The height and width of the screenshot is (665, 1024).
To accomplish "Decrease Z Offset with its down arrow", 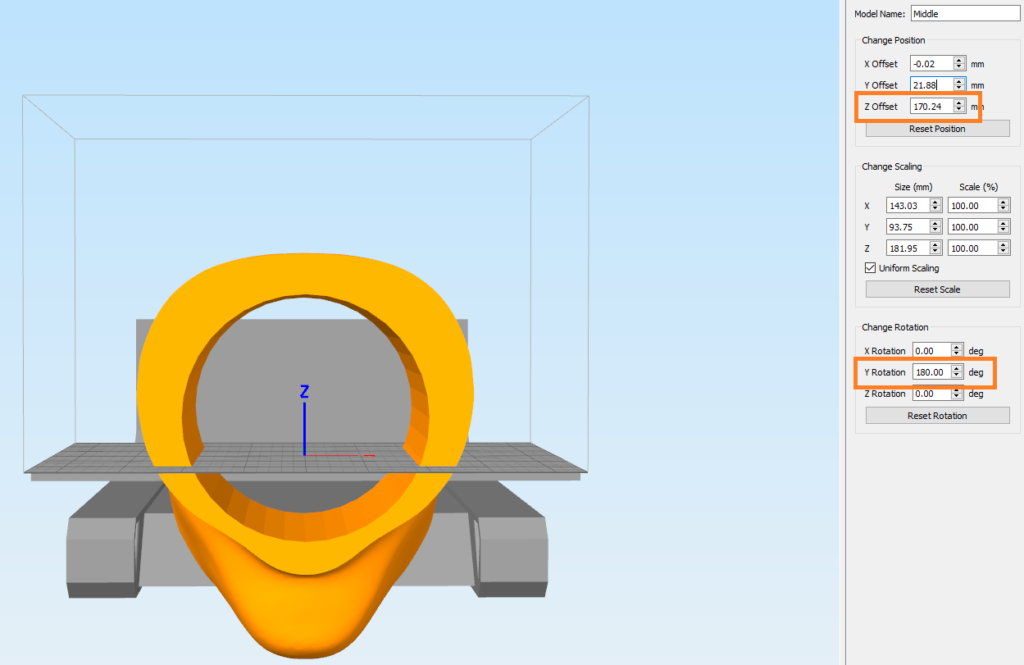I will pyautogui.click(x=959, y=110).
